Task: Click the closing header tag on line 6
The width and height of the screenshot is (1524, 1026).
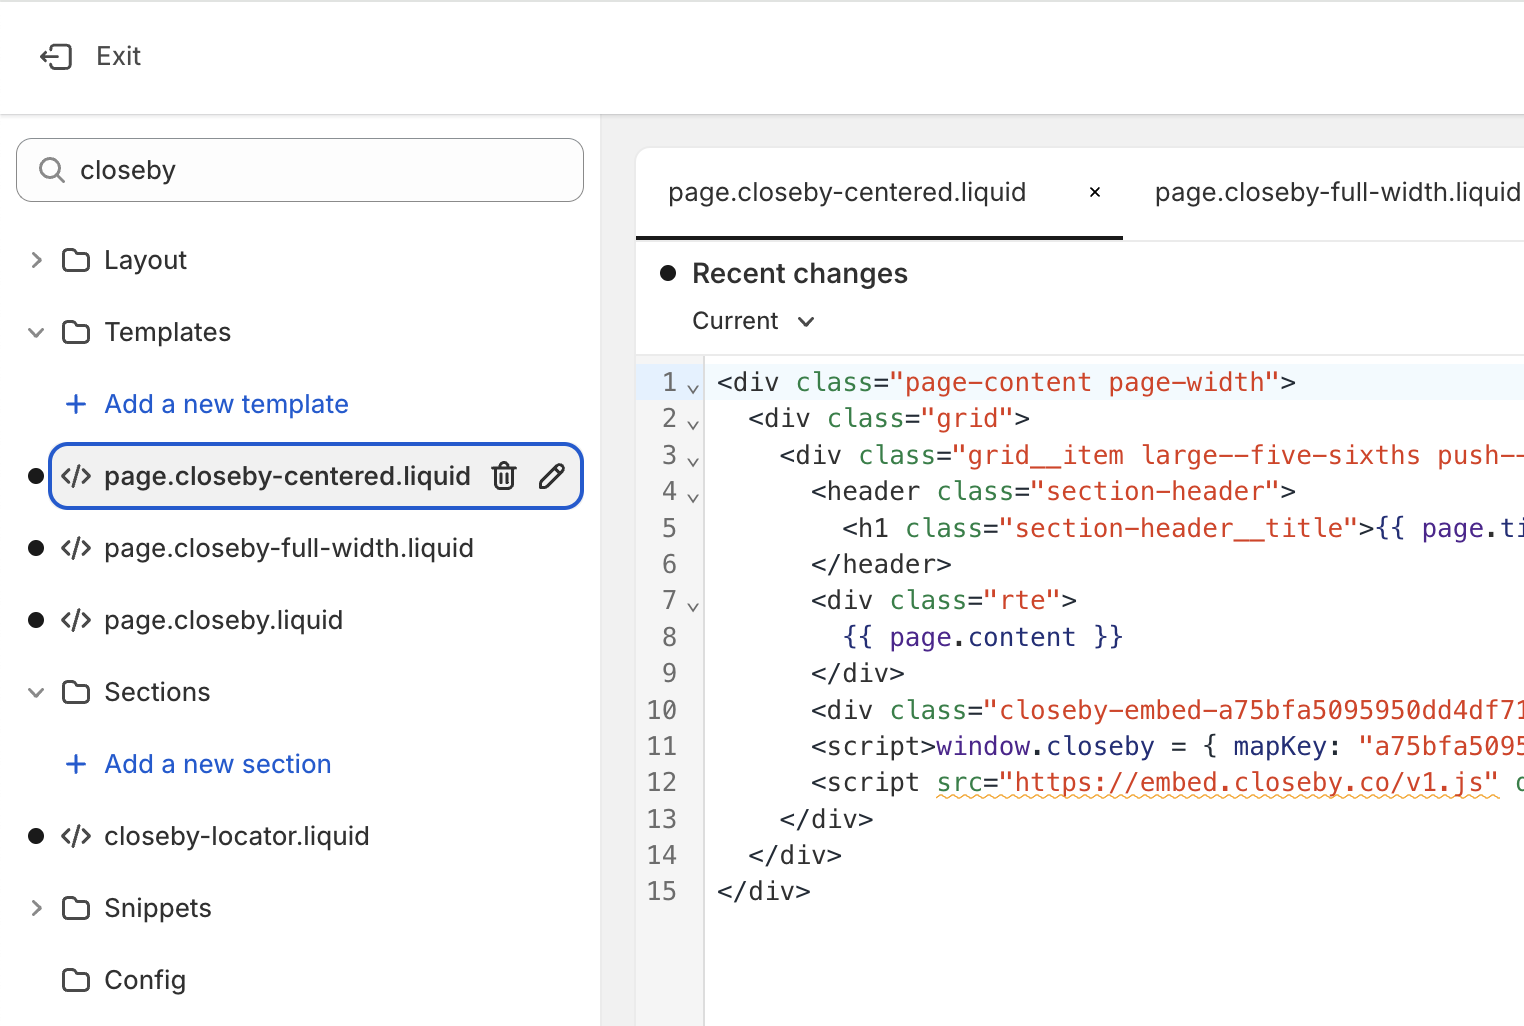Action: coord(881,564)
